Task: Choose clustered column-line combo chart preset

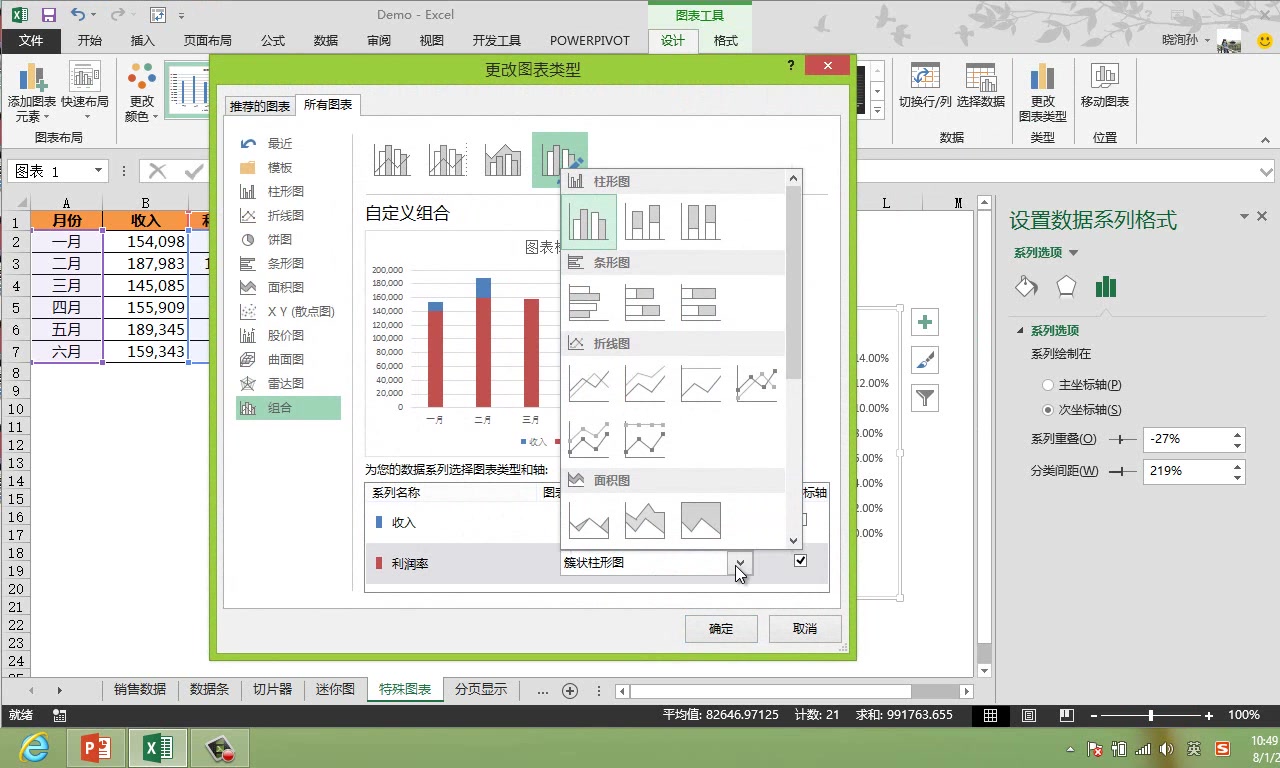Action: (392, 160)
